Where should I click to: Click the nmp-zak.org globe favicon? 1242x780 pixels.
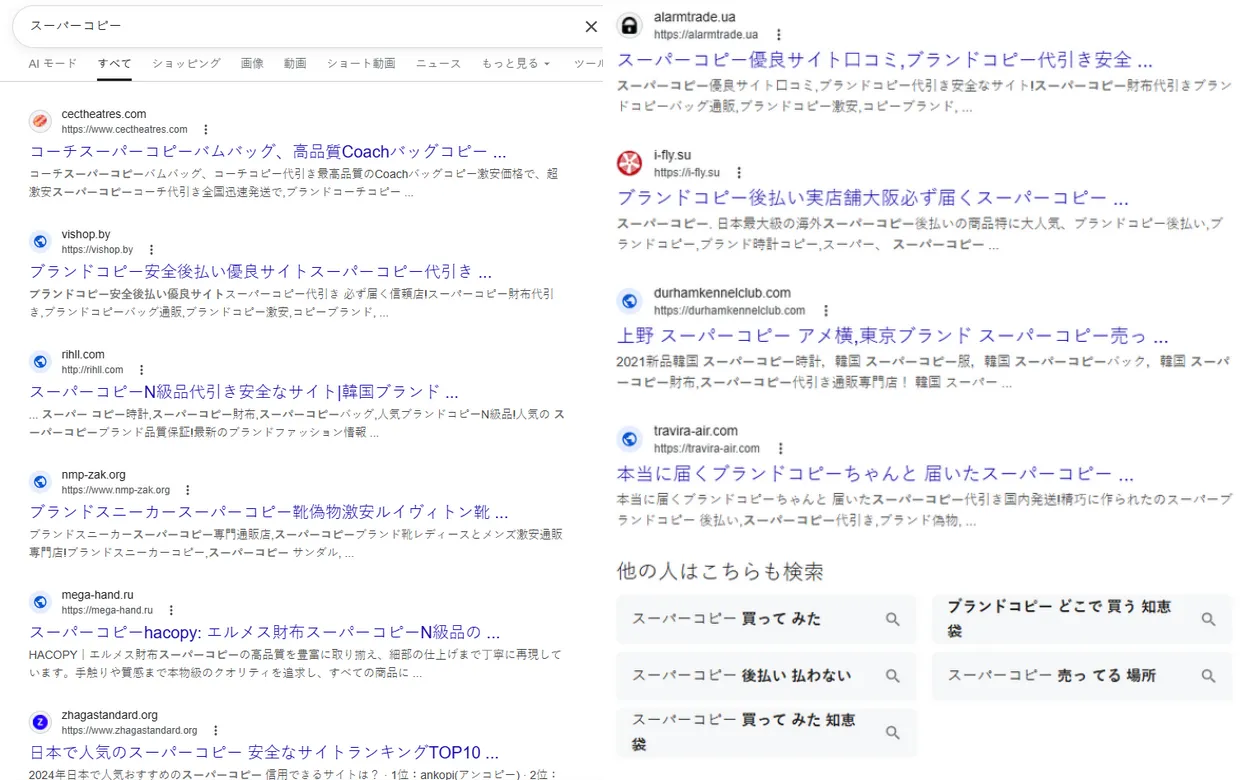tap(40, 482)
